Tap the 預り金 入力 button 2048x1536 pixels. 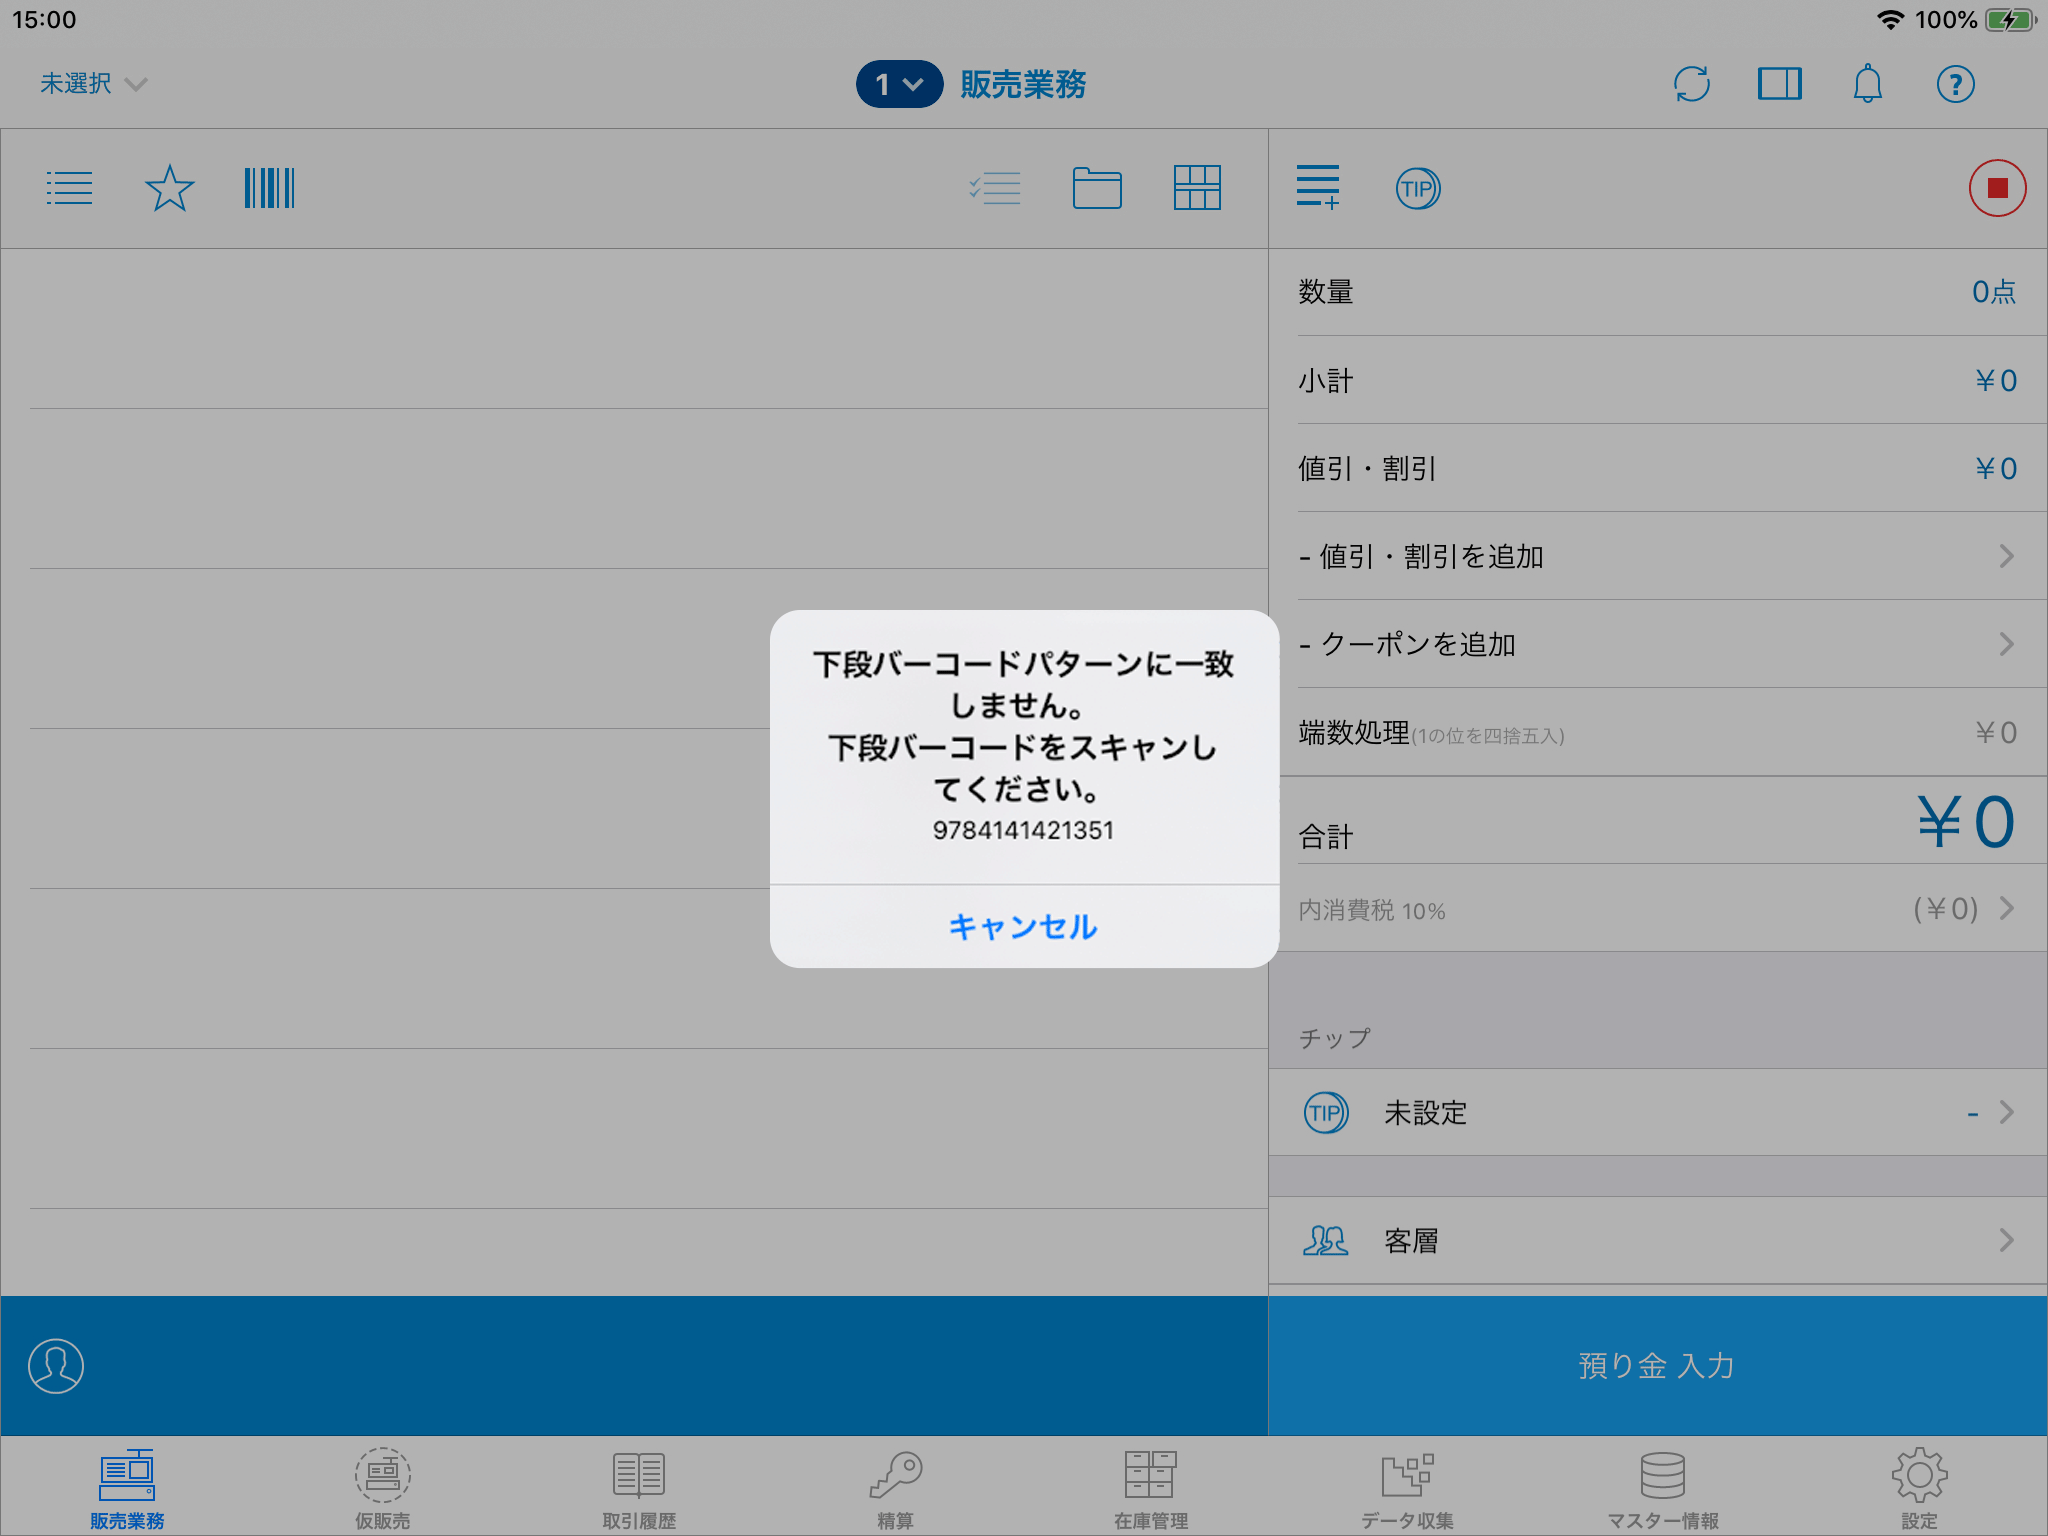pyautogui.click(x=1657, y=1366)
